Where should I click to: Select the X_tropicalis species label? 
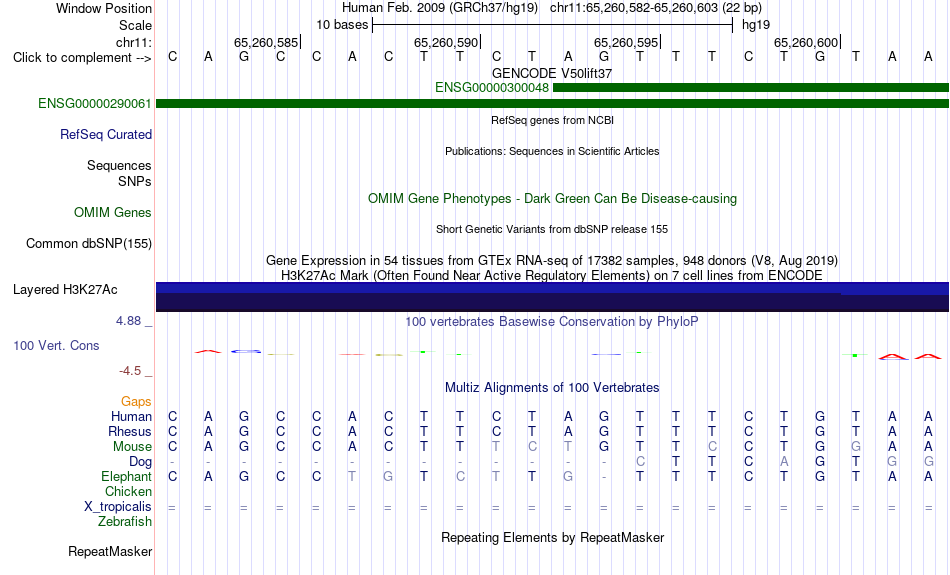(x=118, y=507)
